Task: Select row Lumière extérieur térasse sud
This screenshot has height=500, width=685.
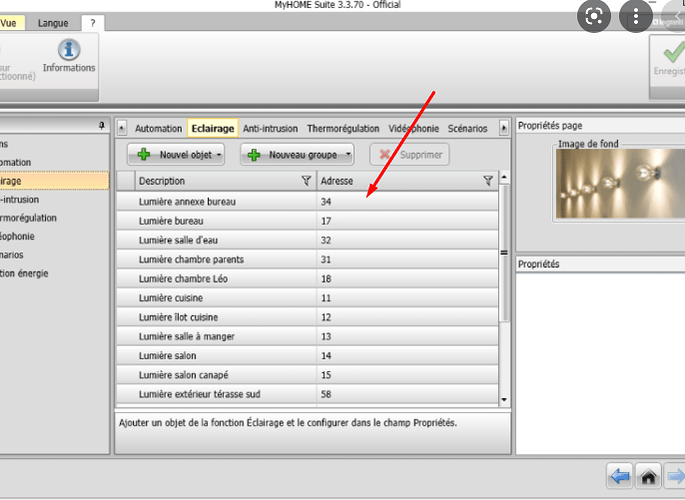Action: (x=307, y=393)
